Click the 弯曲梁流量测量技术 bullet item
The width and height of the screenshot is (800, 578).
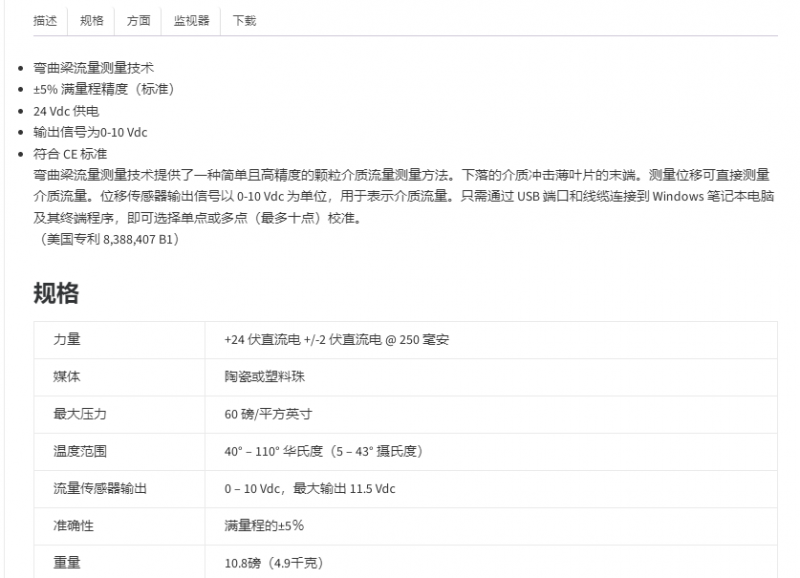coord(93,68)
